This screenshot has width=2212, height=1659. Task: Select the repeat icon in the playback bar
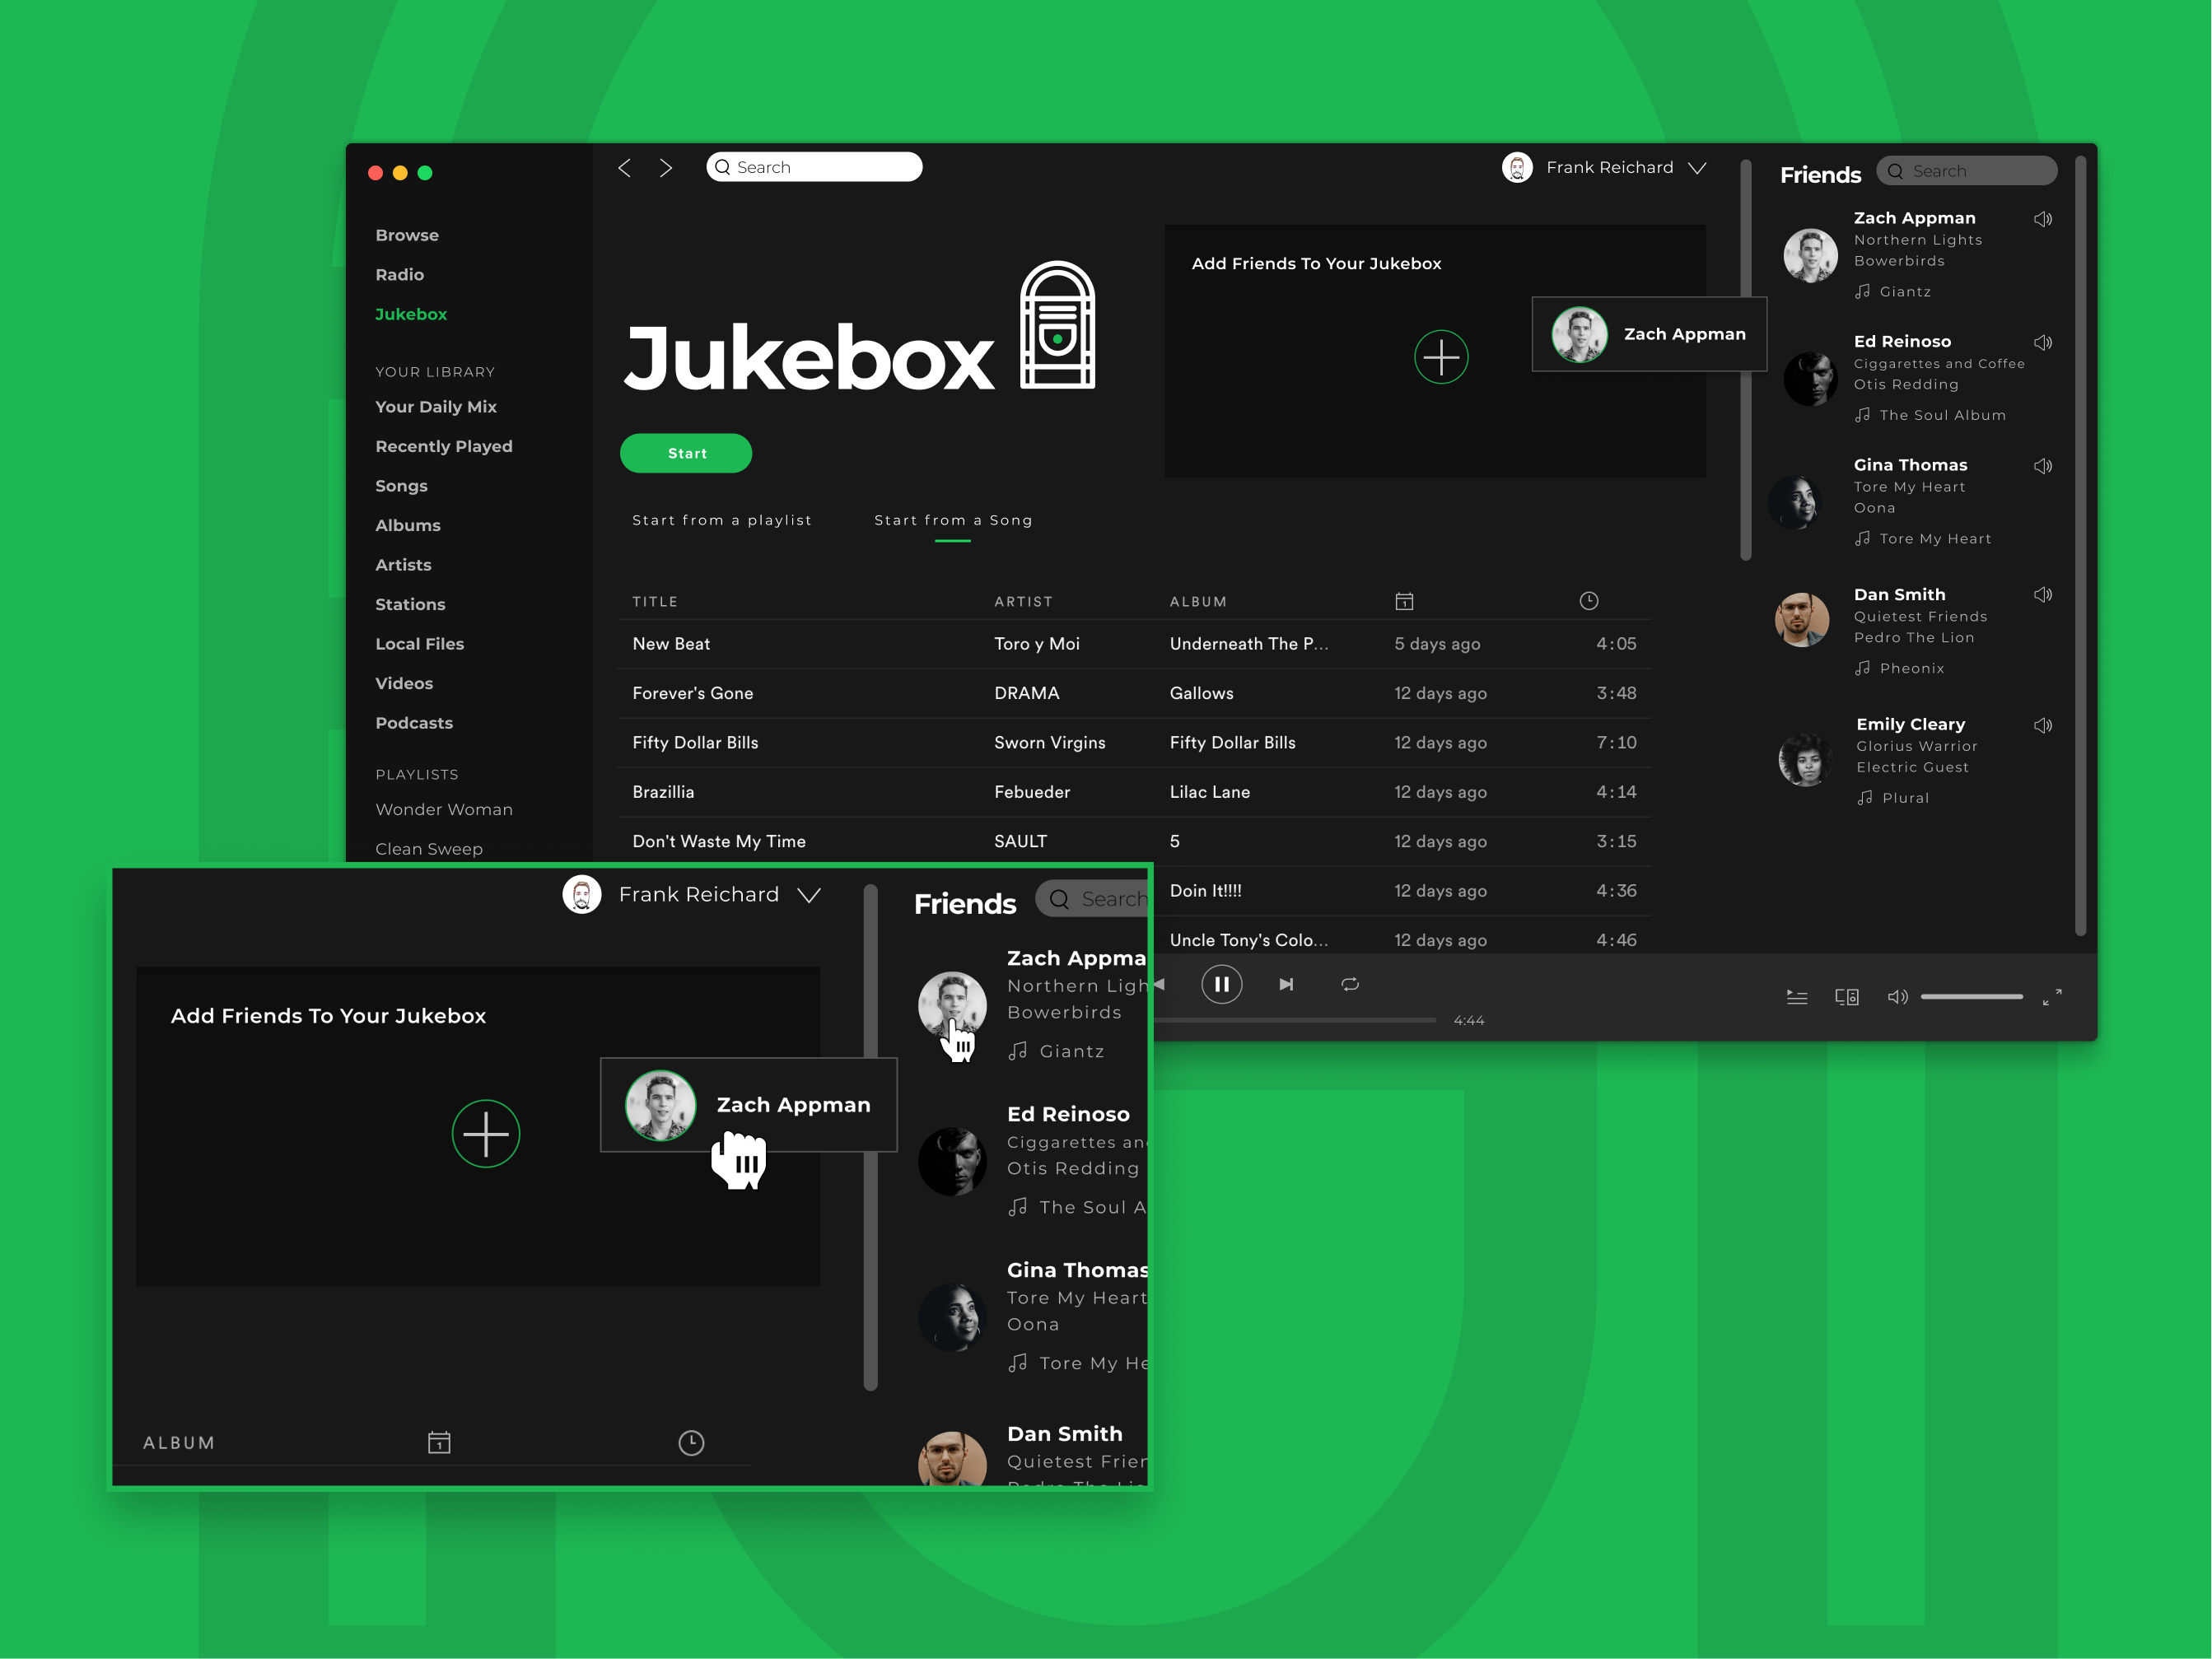coord(1350,984)
